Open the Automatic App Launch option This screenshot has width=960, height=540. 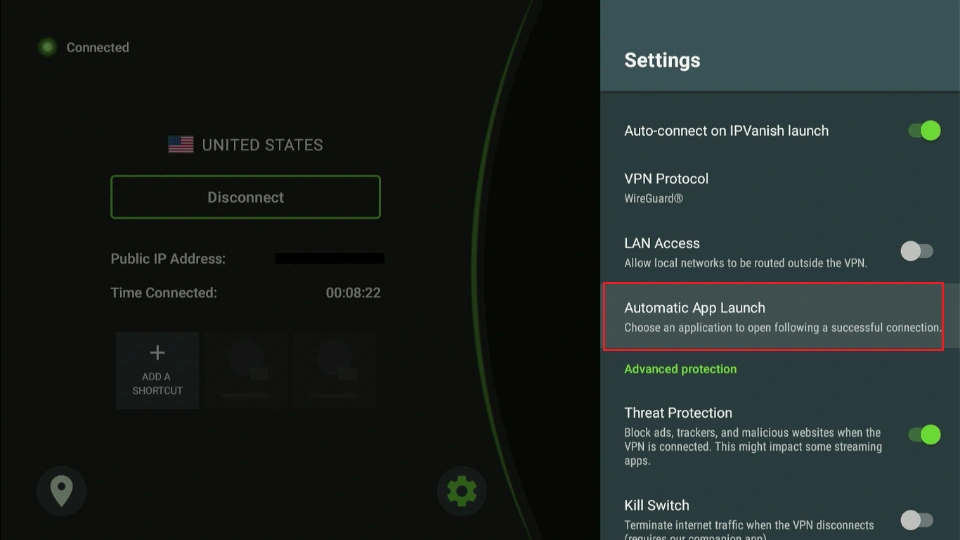pos(773,317)
